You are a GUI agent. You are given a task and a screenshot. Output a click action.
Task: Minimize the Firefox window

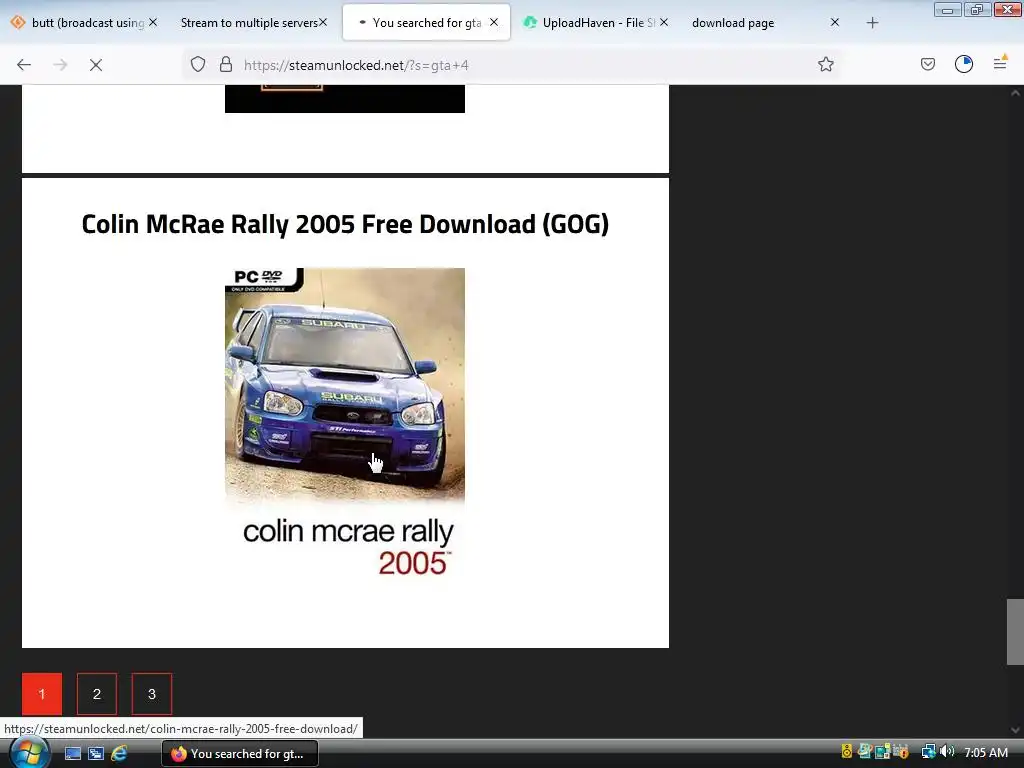(947, 9)
